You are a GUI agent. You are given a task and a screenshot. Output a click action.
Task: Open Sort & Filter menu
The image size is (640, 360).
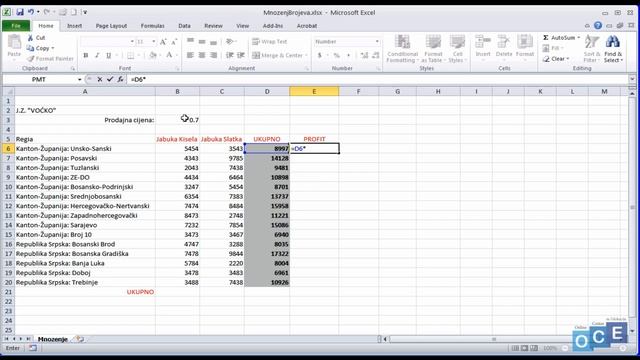(591, 49)
